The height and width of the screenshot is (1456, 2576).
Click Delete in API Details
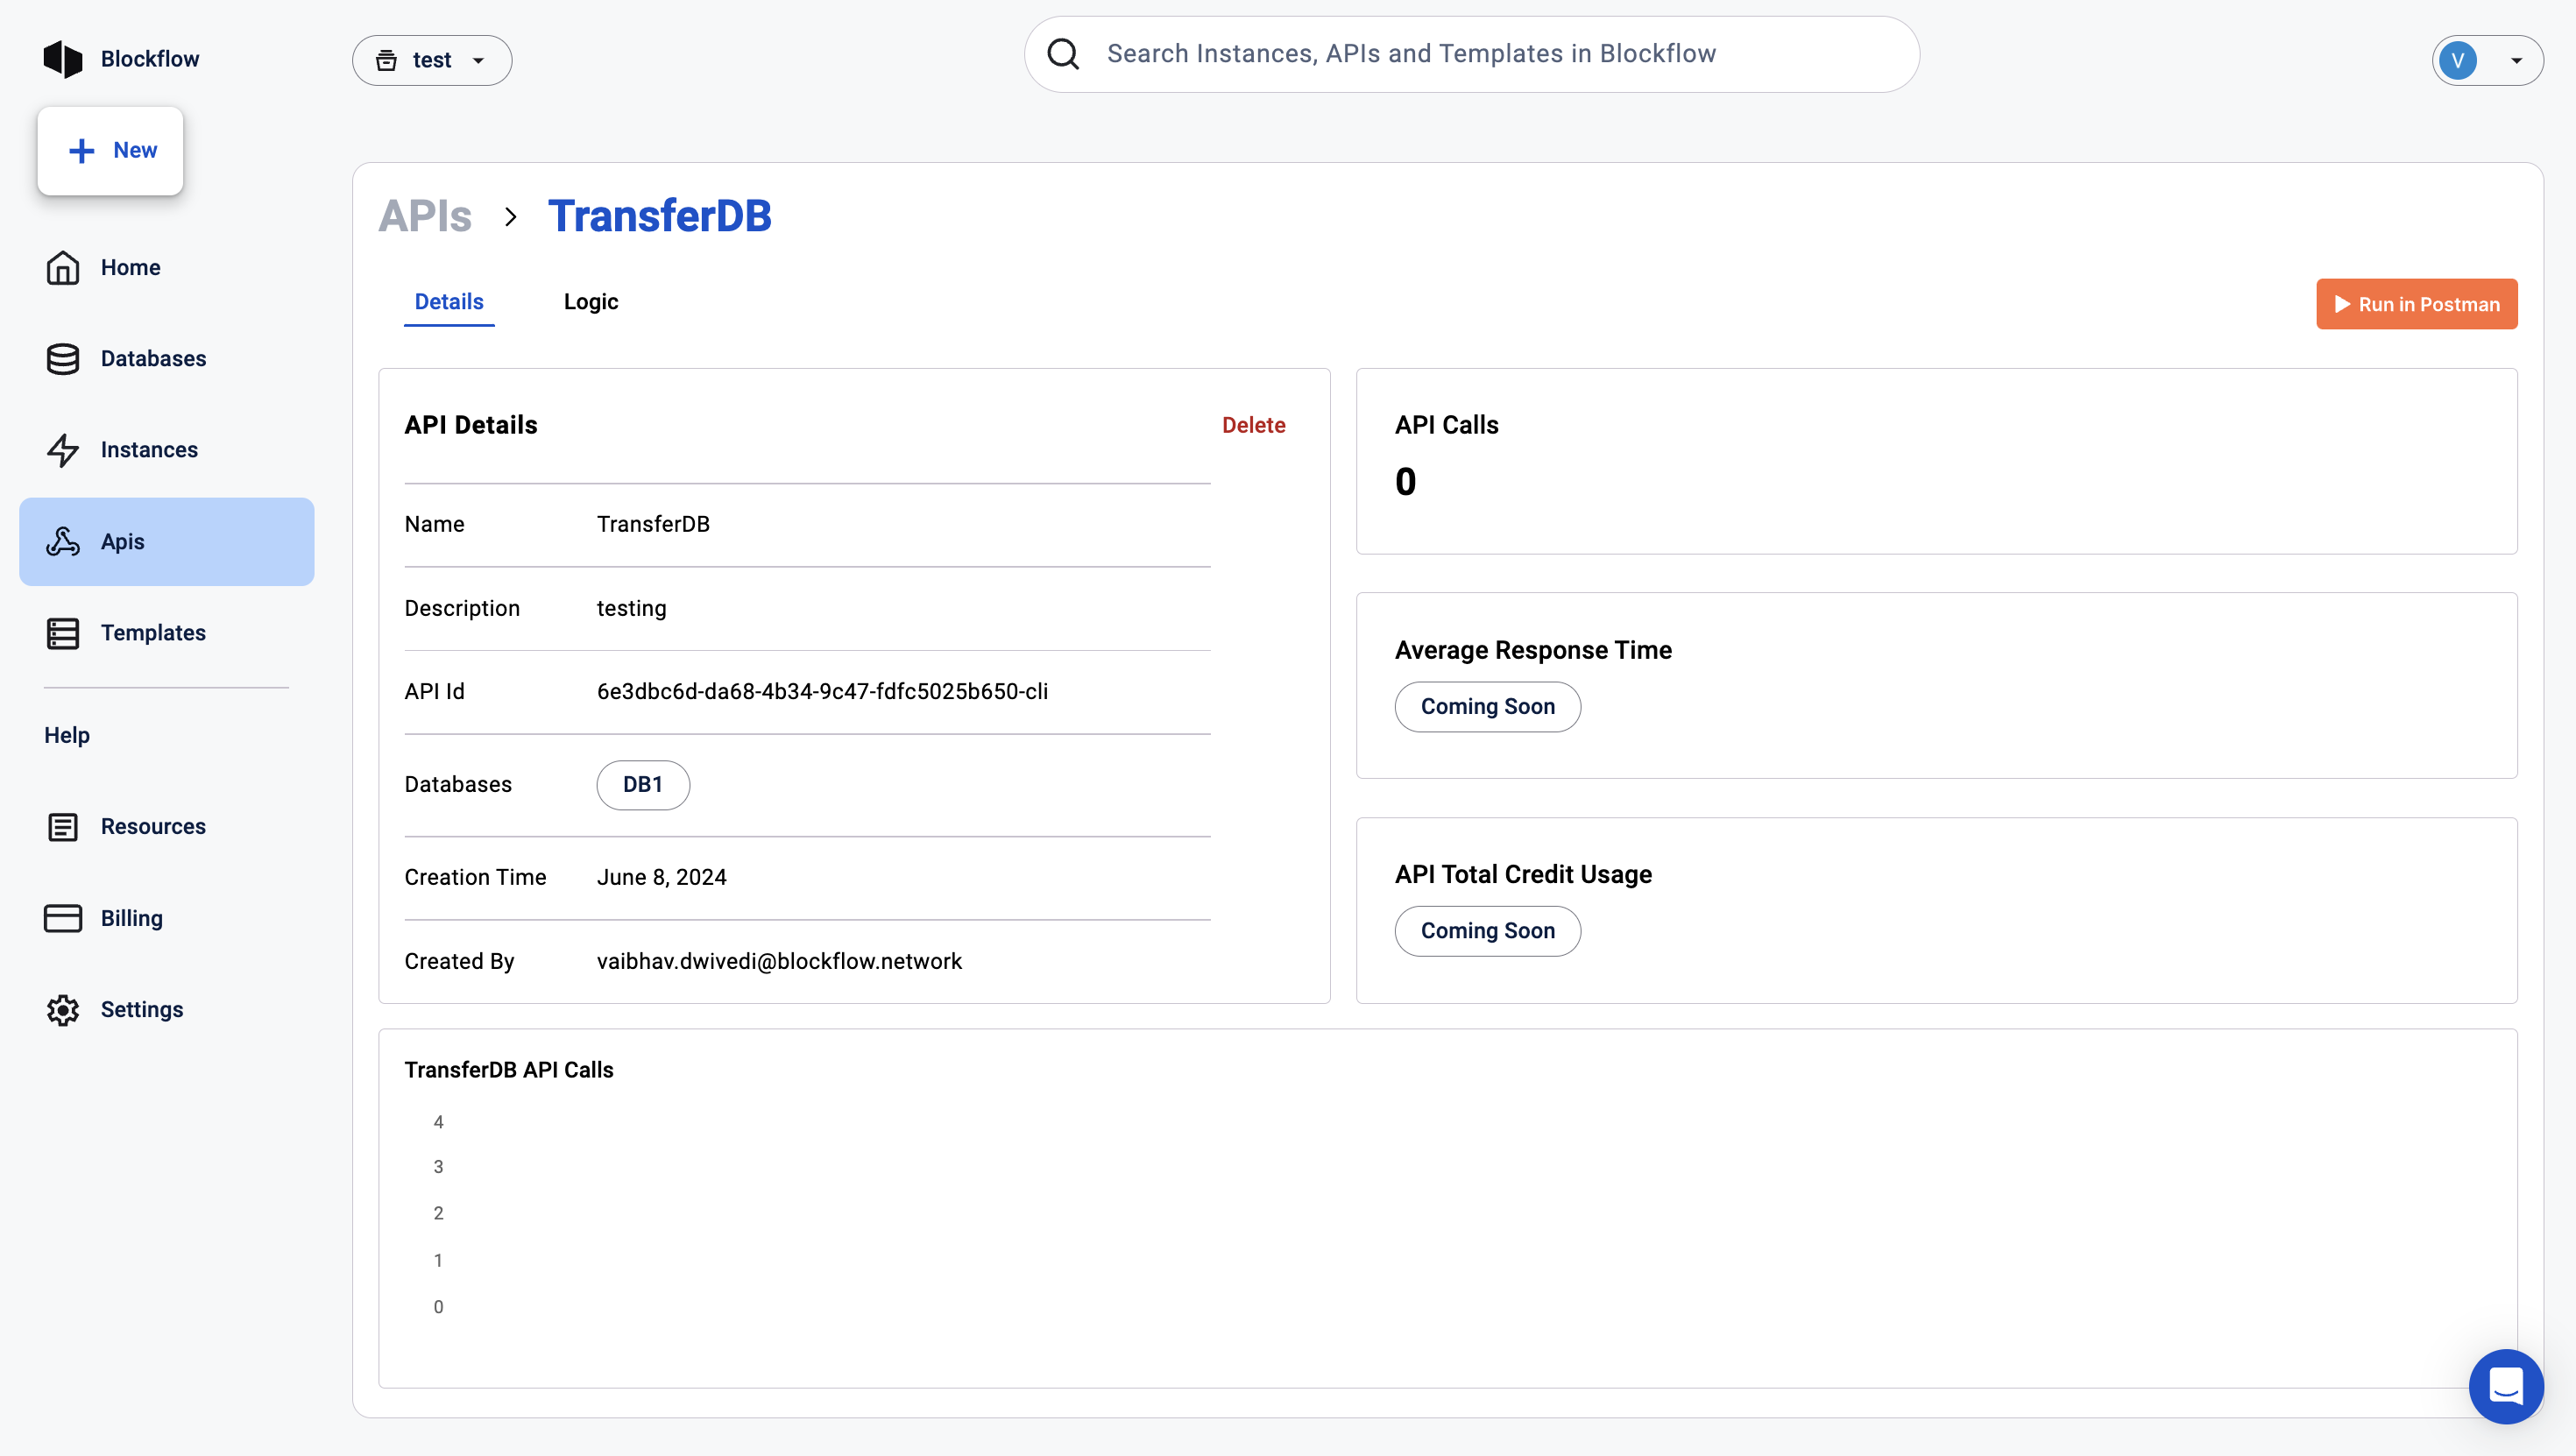pos(1253,425)
